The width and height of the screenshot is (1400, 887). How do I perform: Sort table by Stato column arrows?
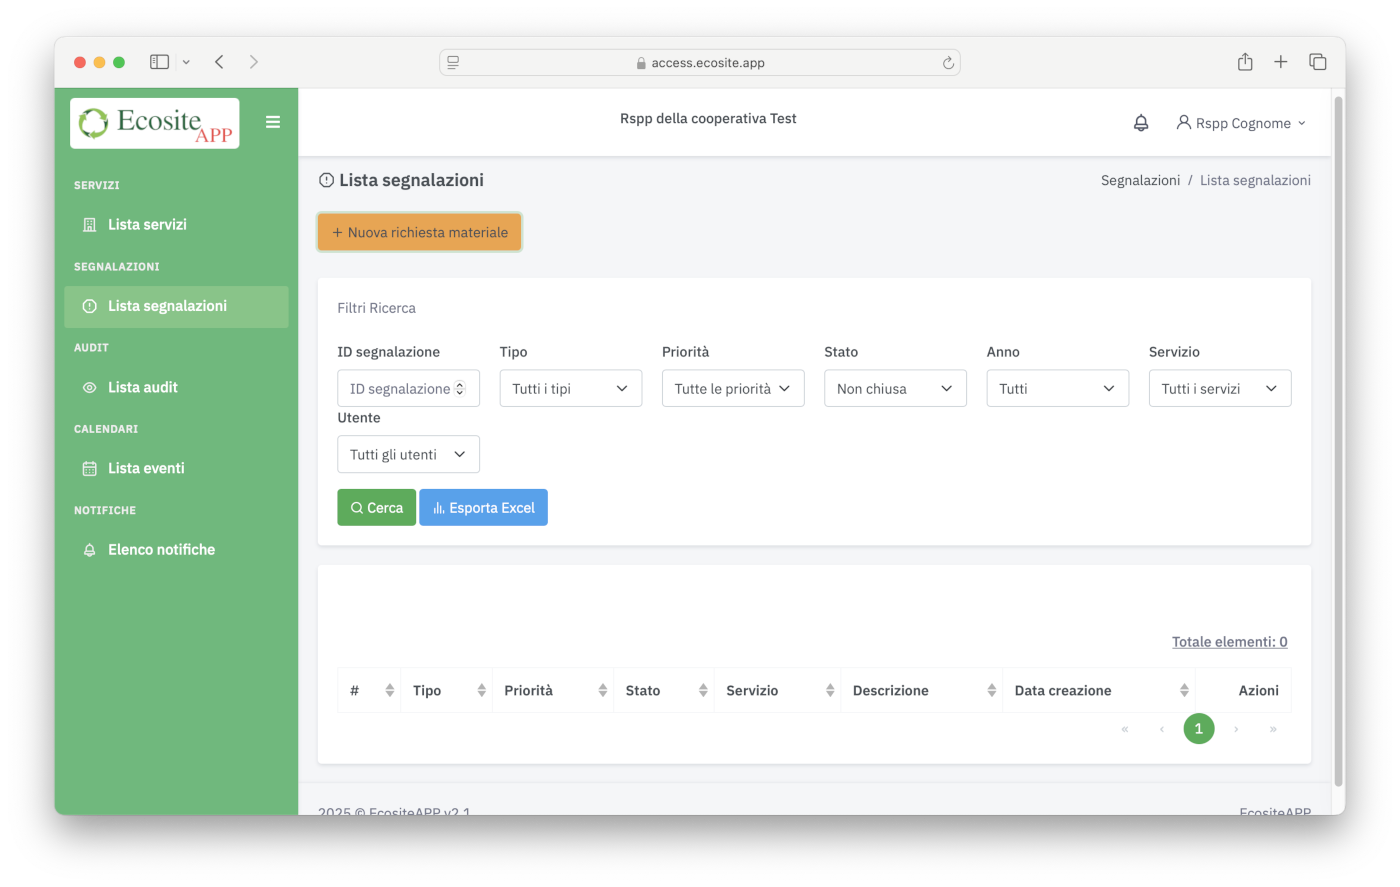[703, 691]
